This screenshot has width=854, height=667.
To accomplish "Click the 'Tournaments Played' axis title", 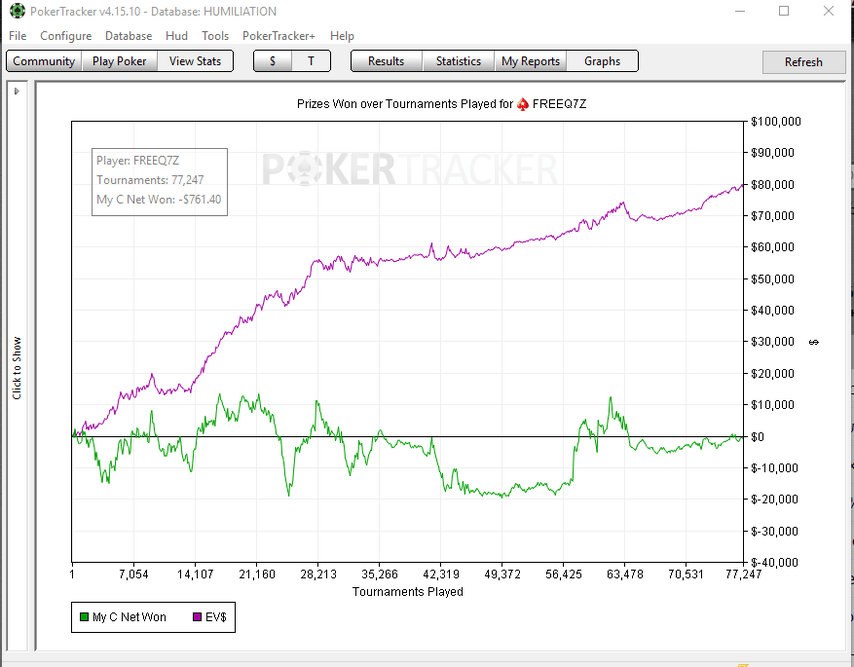I will pyautogui.click(x=407, y=592).
